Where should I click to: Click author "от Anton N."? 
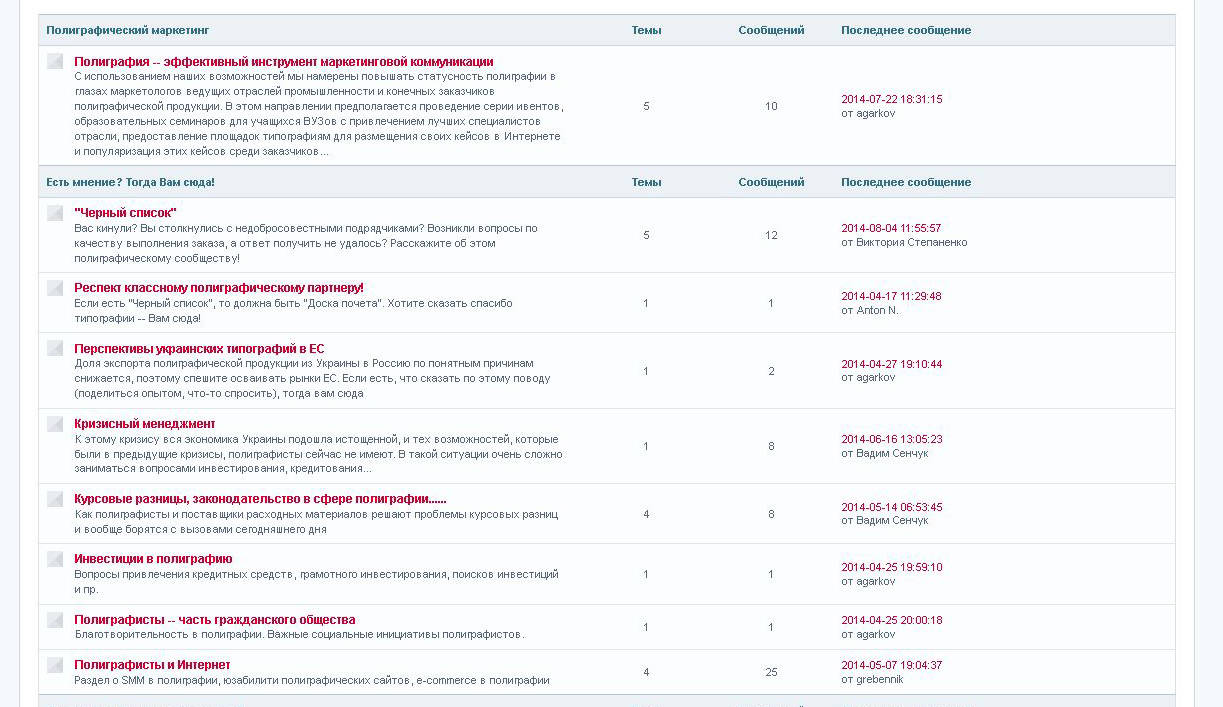(870, 310)
